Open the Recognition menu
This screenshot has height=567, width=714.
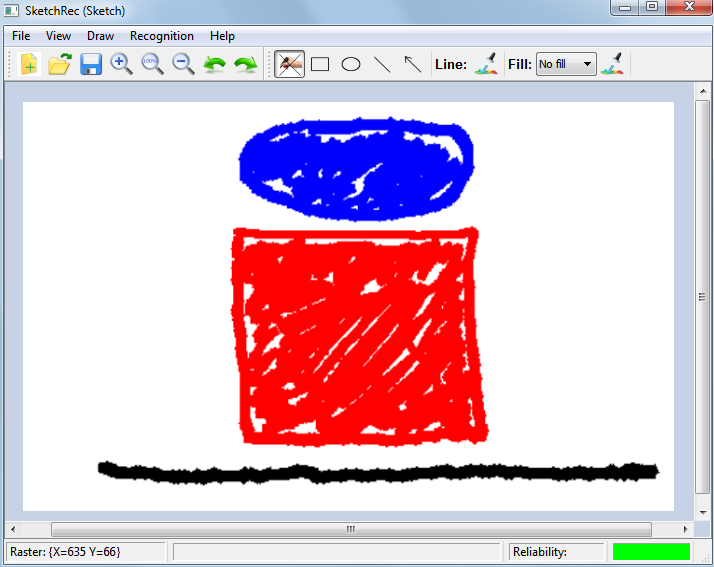coord(162,36)
